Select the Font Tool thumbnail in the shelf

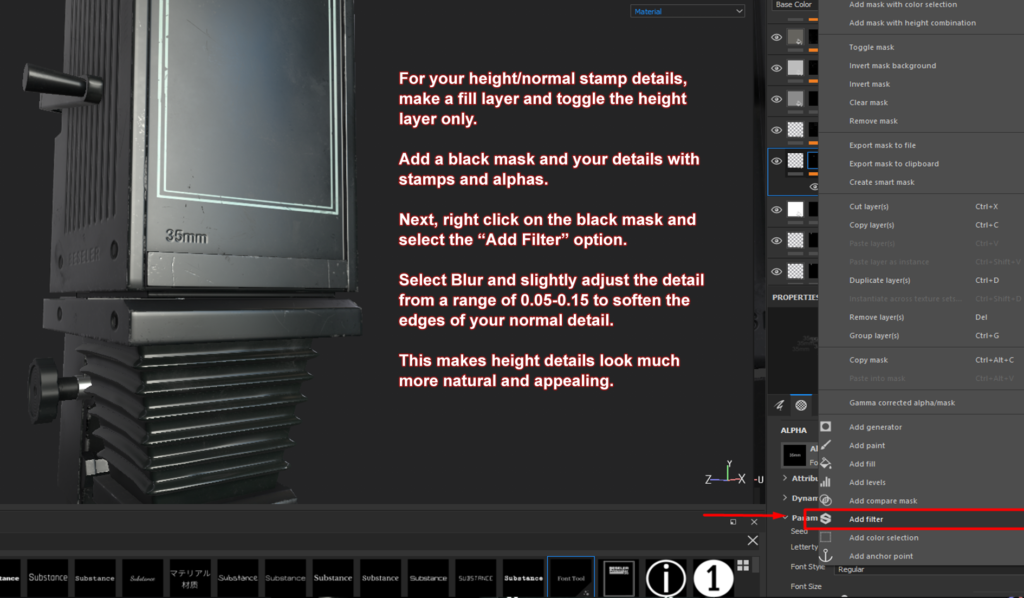click(x=571, y=577)
